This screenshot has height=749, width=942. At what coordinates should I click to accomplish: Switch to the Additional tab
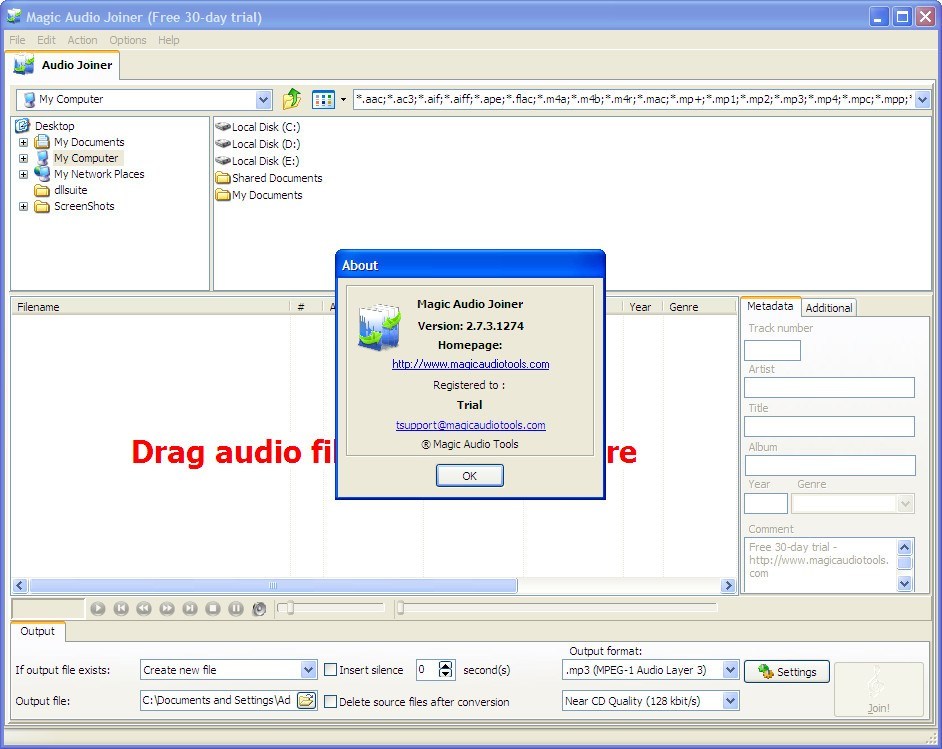828,308
